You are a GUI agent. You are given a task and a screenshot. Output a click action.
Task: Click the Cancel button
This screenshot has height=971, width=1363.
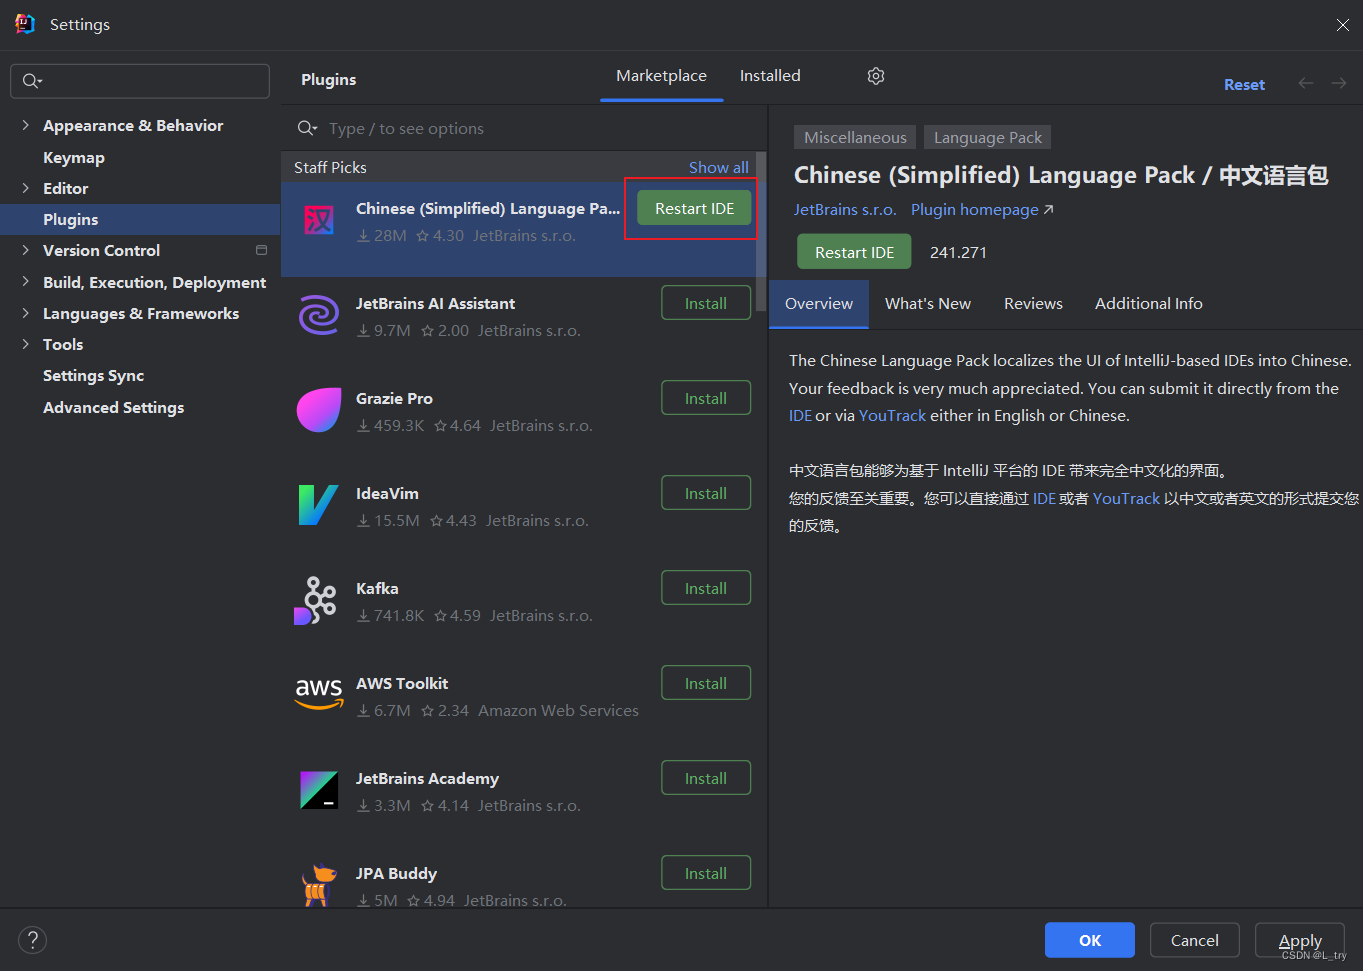tap(1195, 940)
